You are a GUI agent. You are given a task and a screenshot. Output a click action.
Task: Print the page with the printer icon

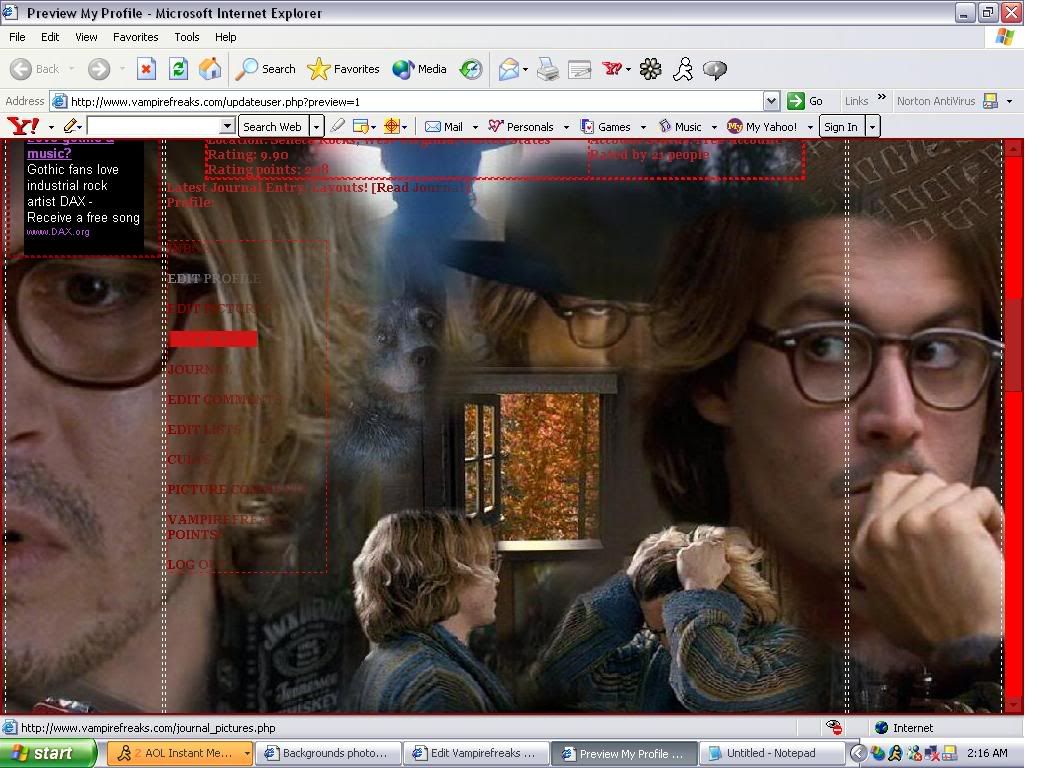(x=548, y=68)
